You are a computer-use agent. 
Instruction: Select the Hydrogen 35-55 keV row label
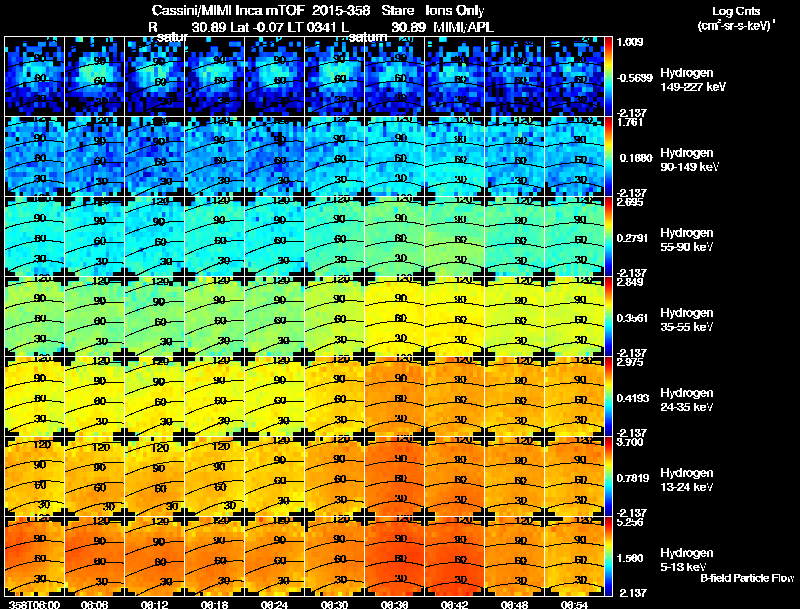(686, 320)
